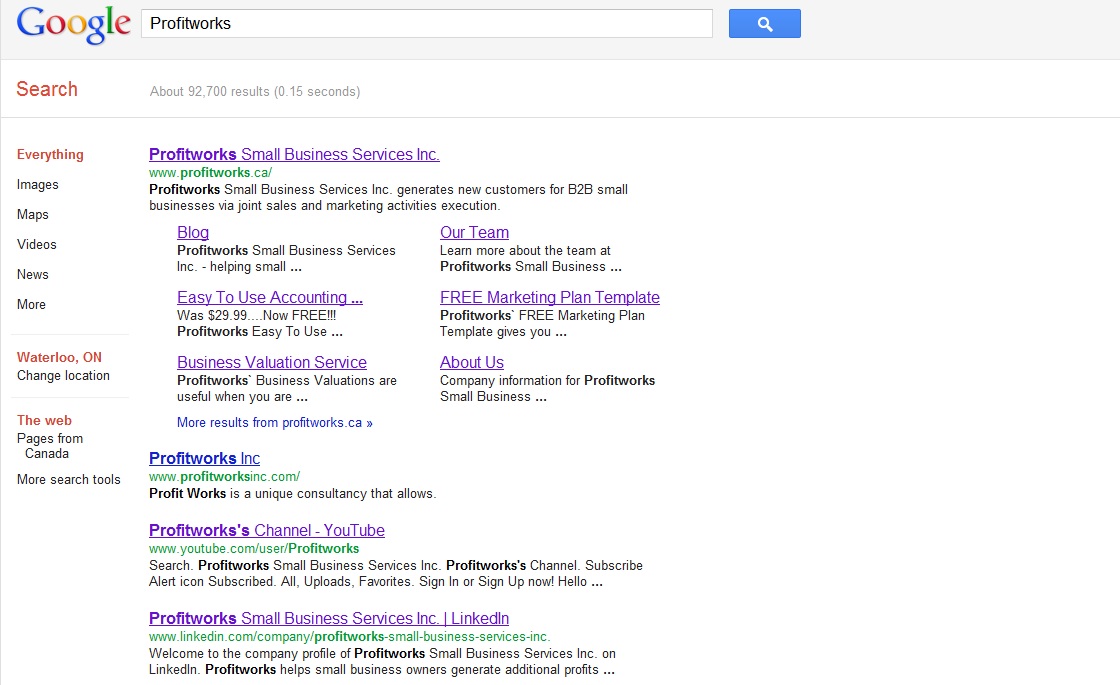Click Change location link
Screen dimensions: 1120x685
pos(63,375)
